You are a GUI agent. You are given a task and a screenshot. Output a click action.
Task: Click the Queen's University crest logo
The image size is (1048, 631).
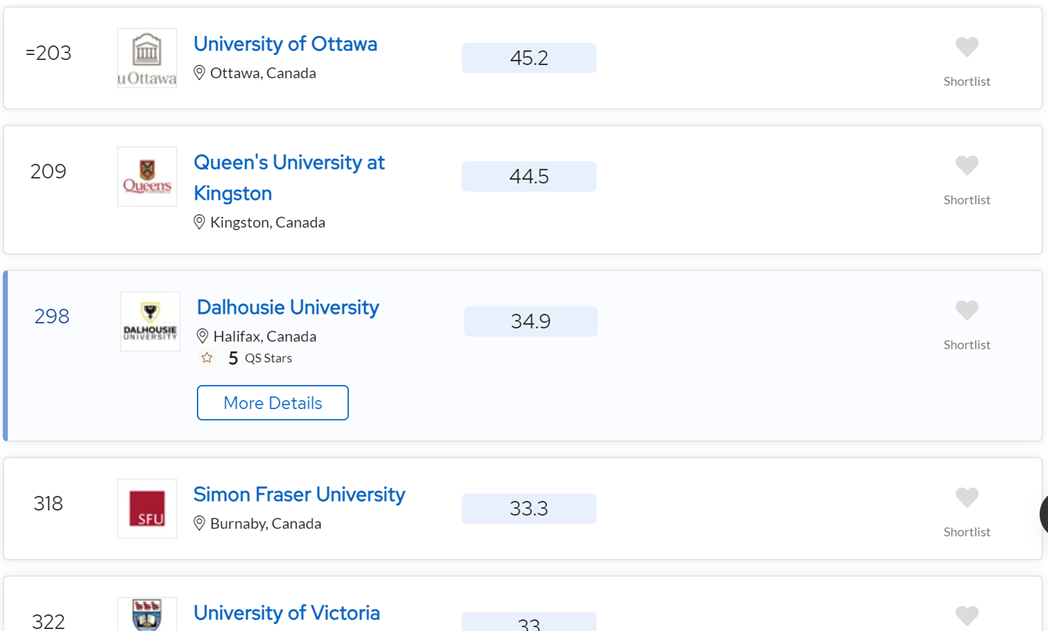pyautogui.click(x=147, y=176)
